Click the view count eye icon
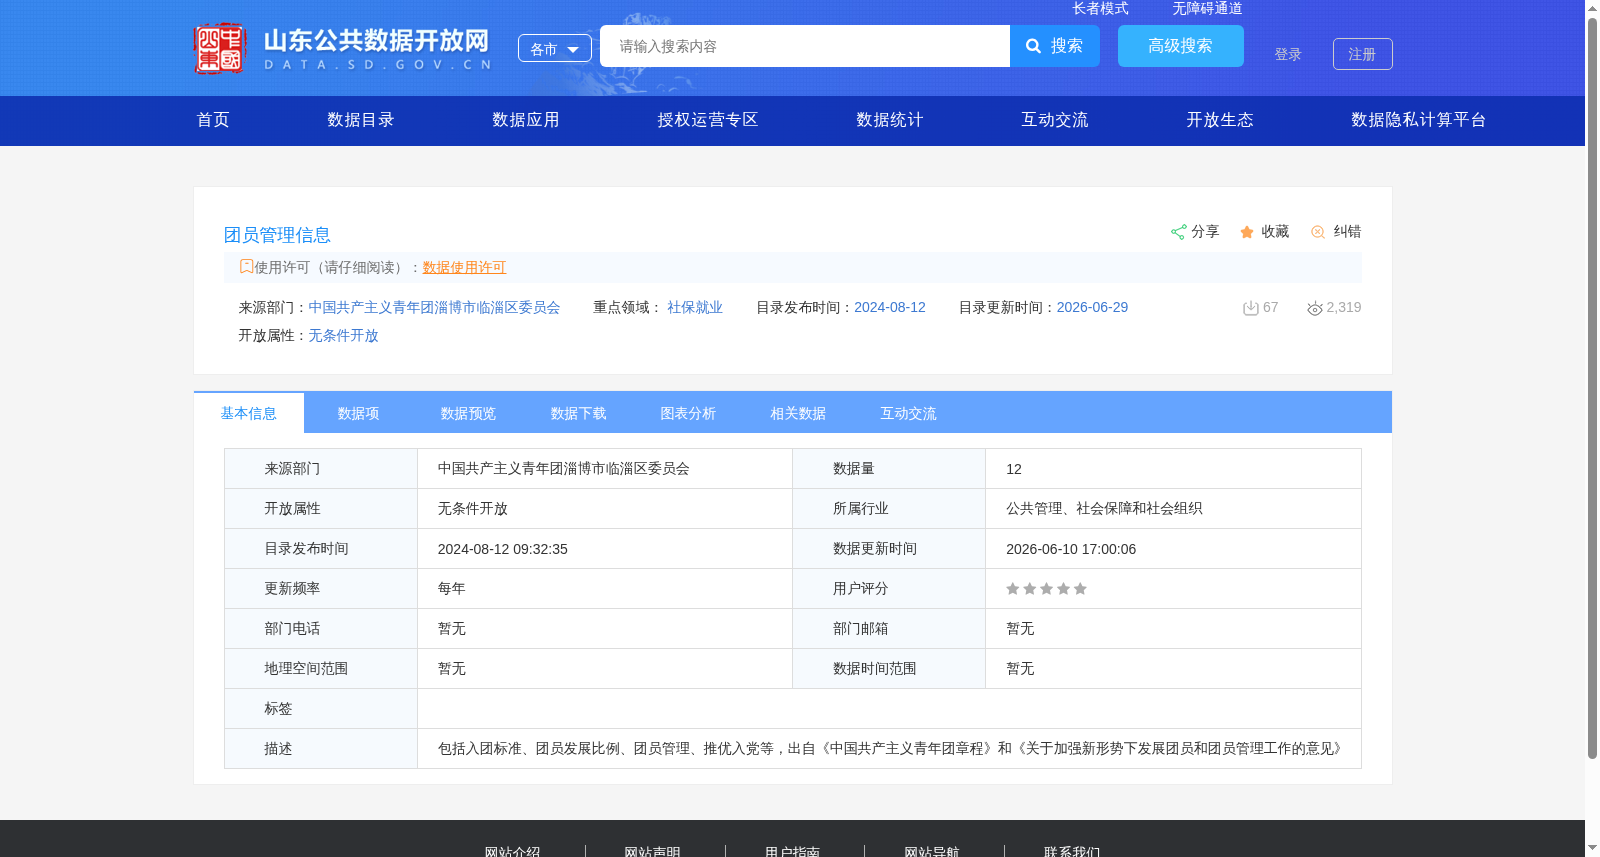Screen dimensions: 1600x857 pos(1315,308)
